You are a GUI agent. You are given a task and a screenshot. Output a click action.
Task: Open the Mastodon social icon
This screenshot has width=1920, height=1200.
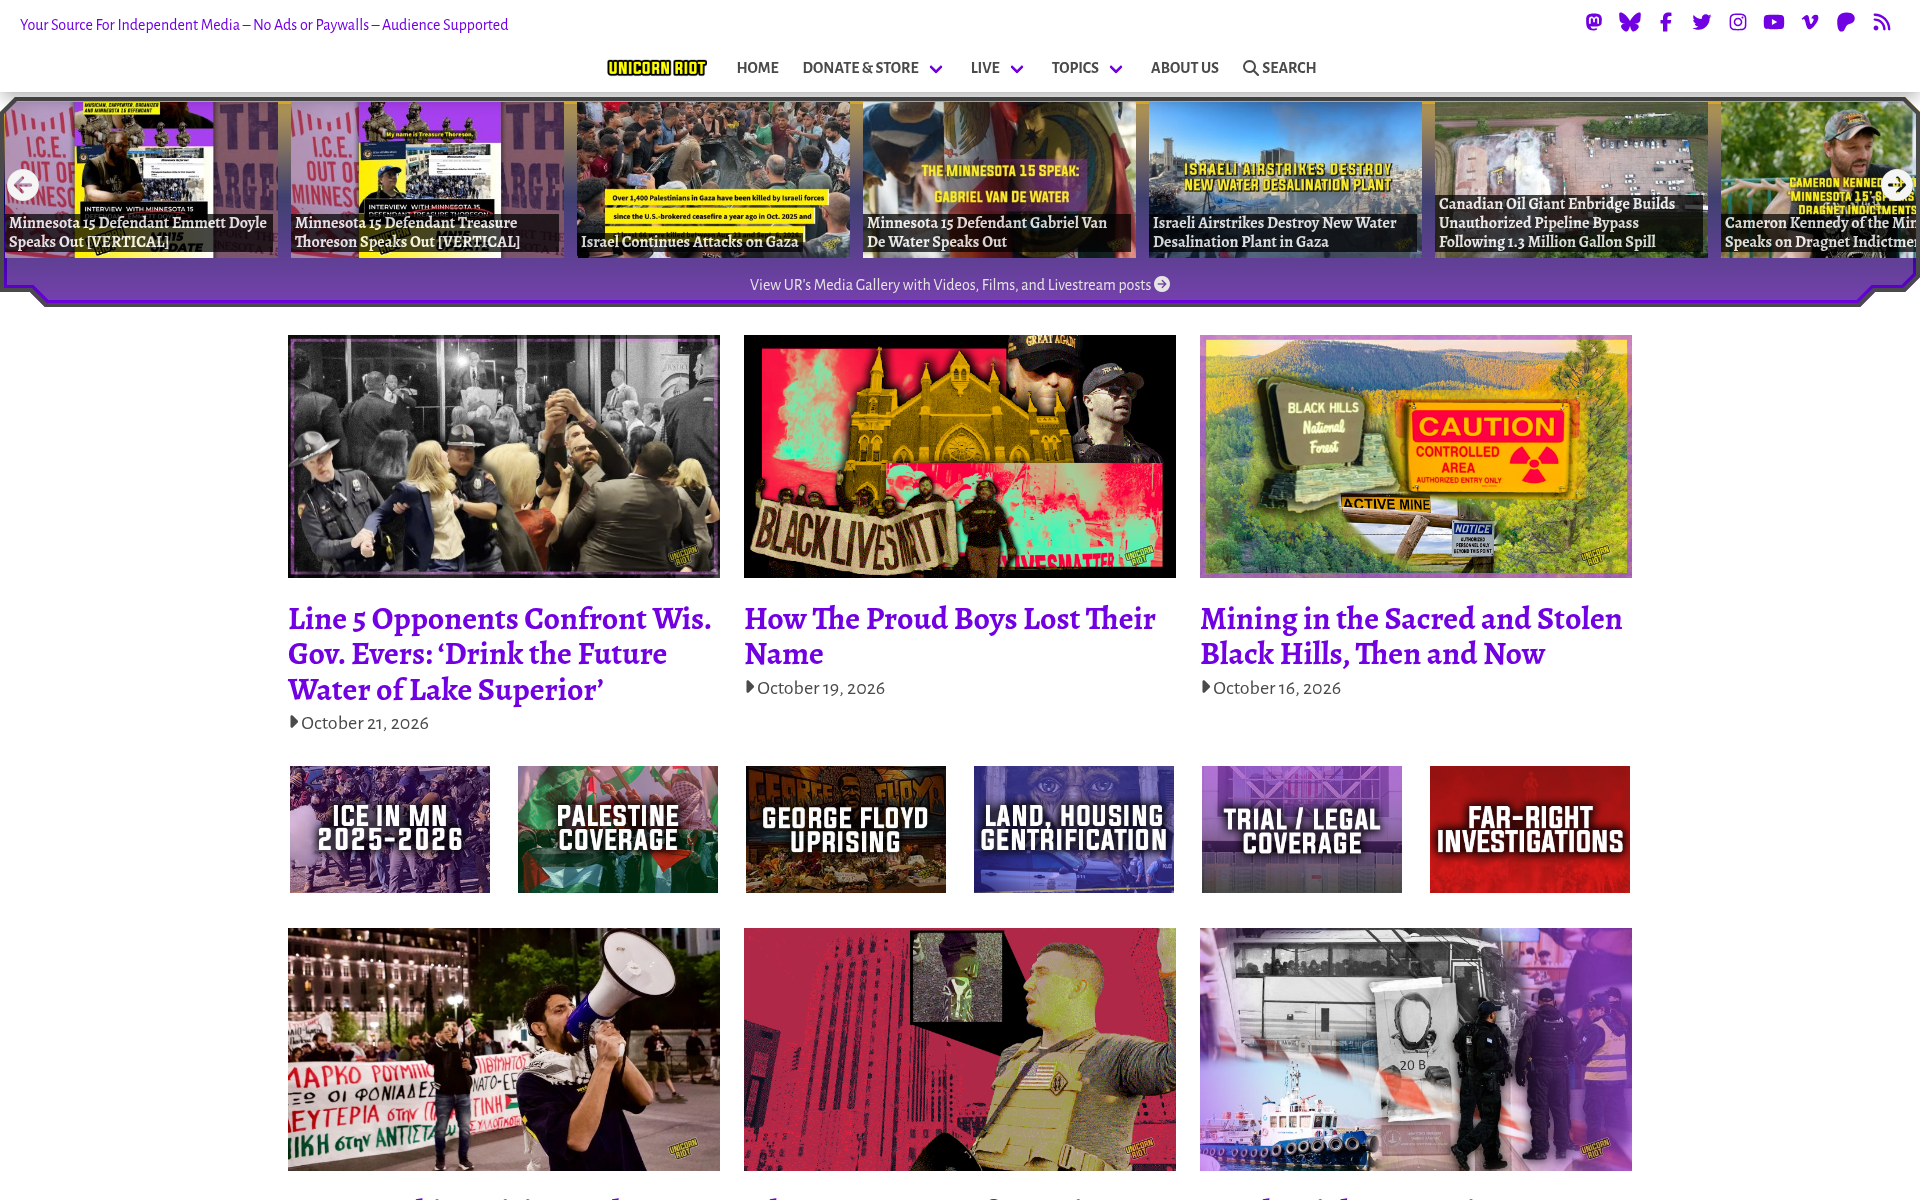click(1594, 22)
